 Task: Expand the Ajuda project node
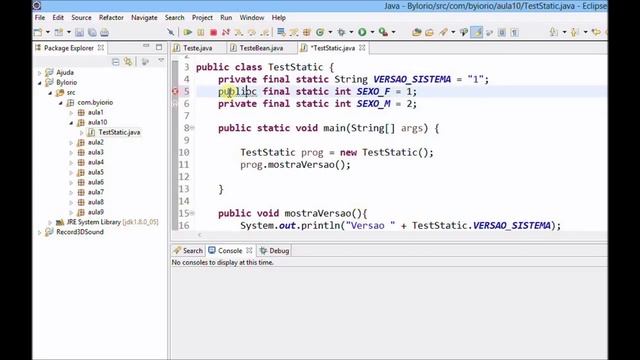coord(40,73)
